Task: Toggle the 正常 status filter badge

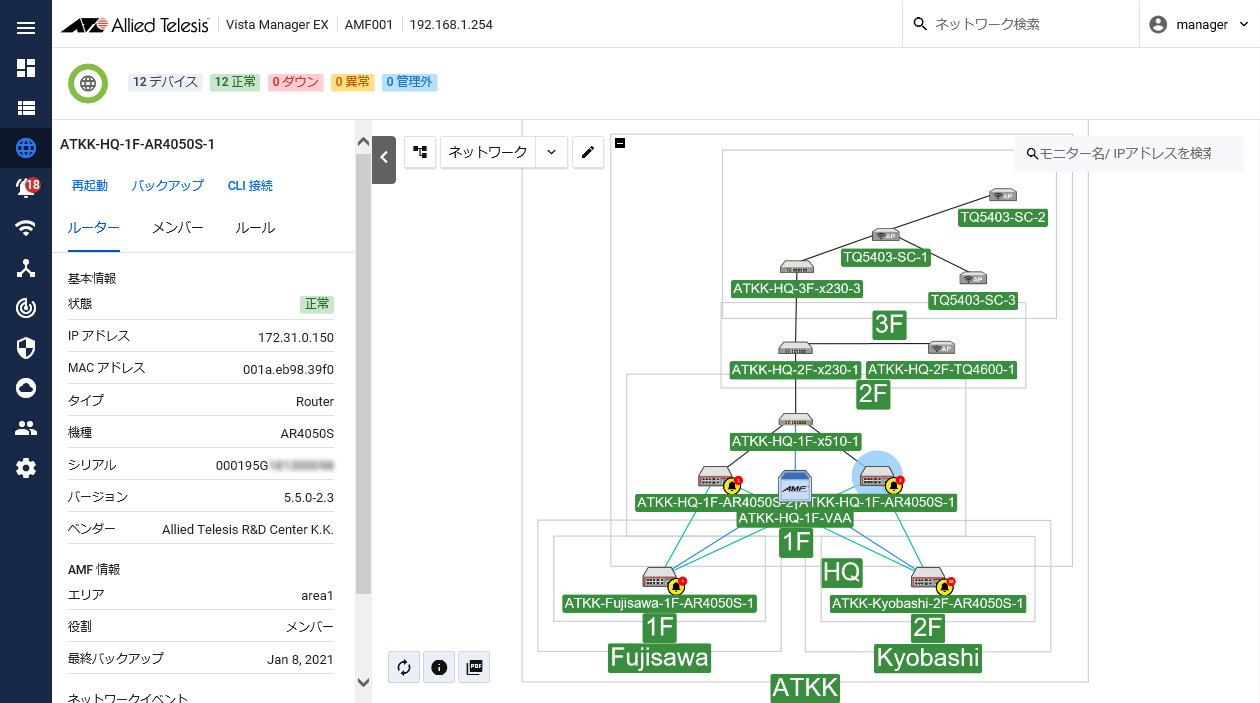Action: [x=235, y=82]
